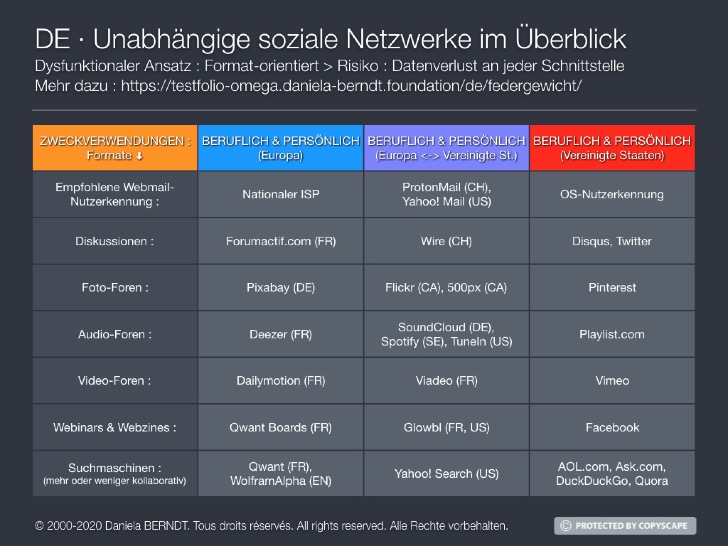
Task: Select the blue Europa column header
Action: pyautogui.click(x=280, y=148)
